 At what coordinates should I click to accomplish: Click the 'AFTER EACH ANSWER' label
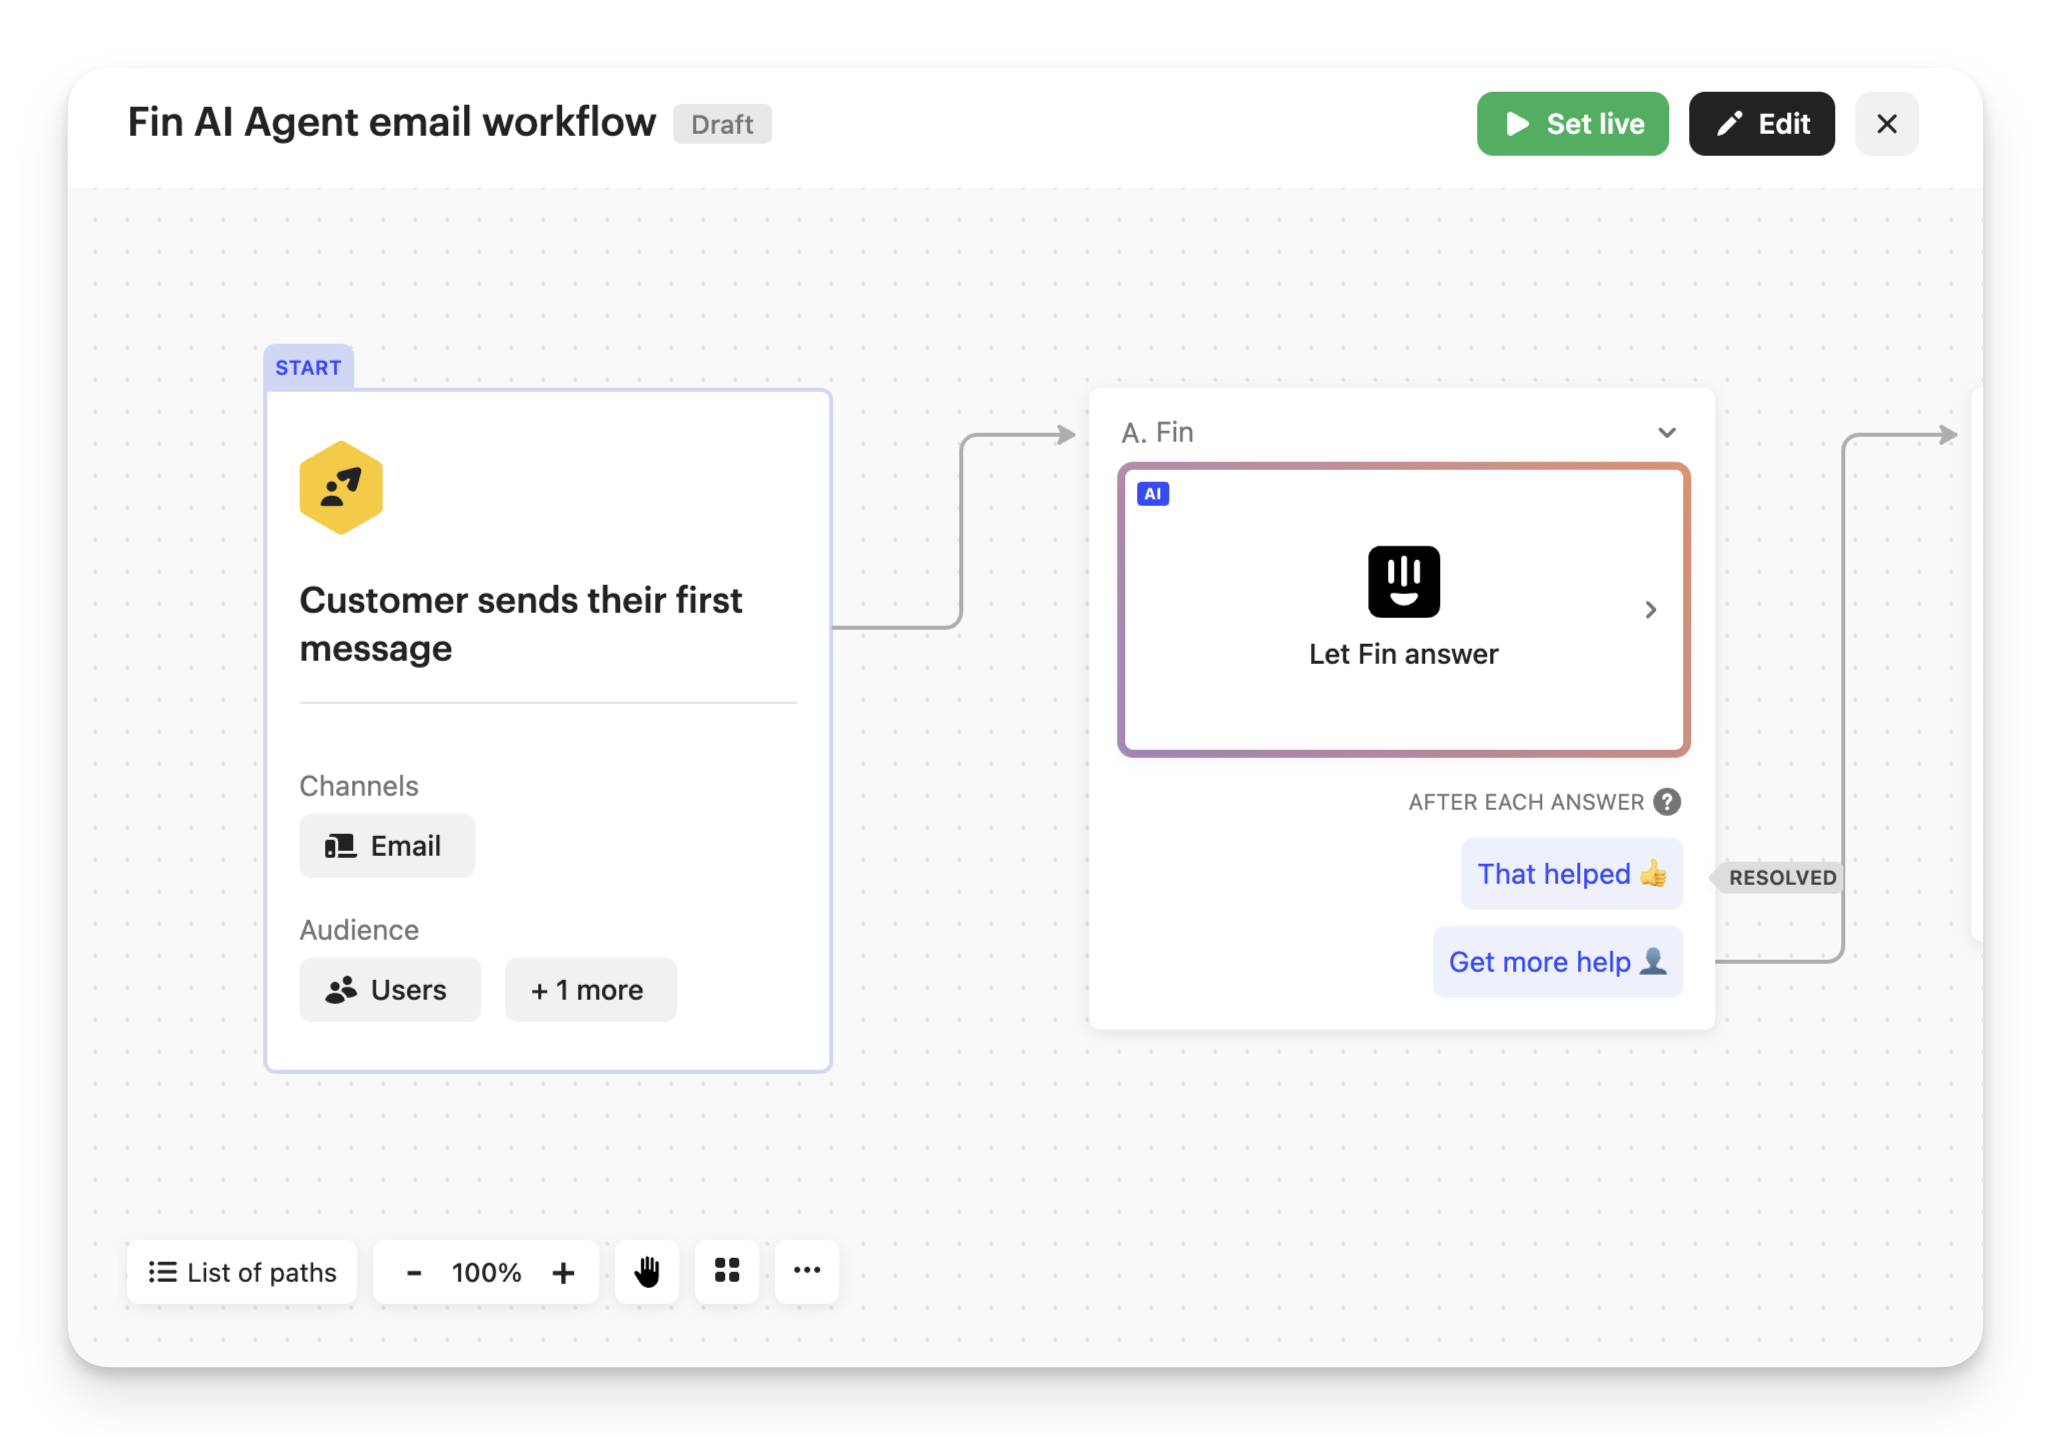pos(1526,802)
